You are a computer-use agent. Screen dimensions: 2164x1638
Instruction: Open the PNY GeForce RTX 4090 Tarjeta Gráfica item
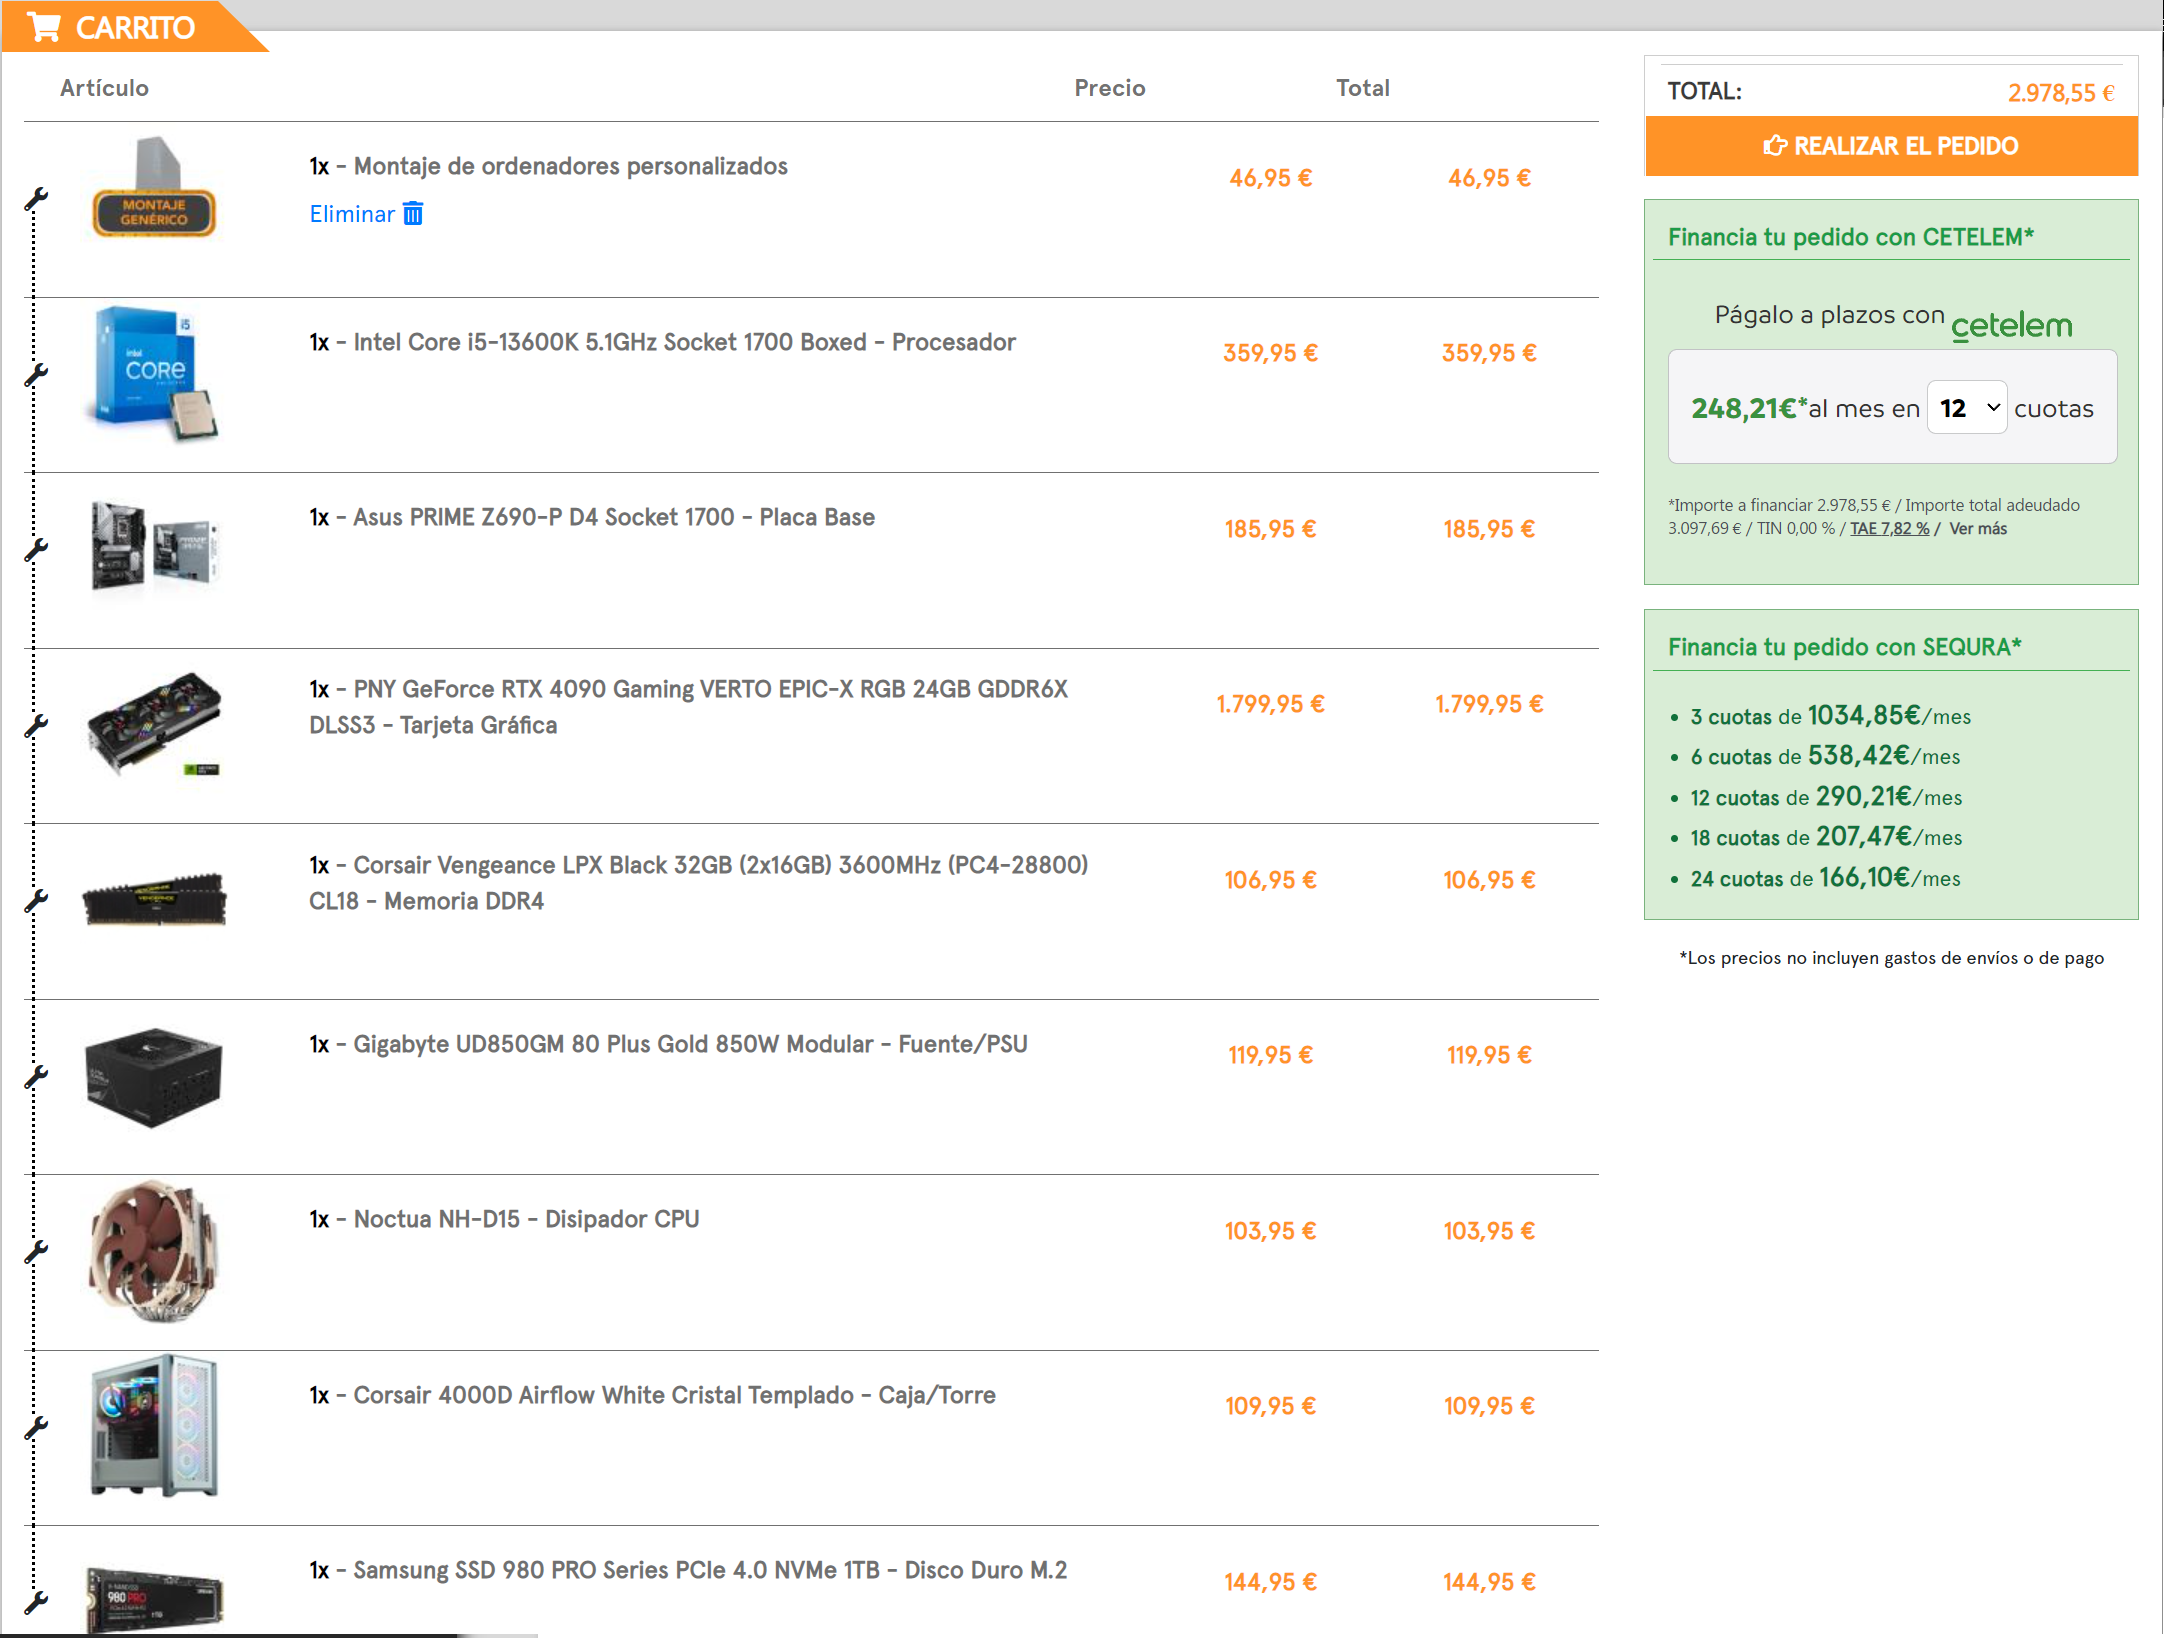tap(688, 707)
